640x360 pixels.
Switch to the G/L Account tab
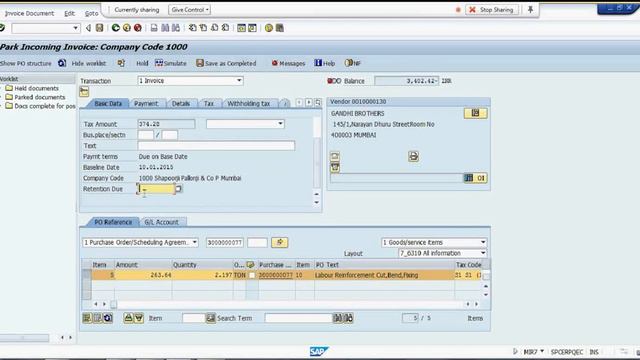[162, 222]
